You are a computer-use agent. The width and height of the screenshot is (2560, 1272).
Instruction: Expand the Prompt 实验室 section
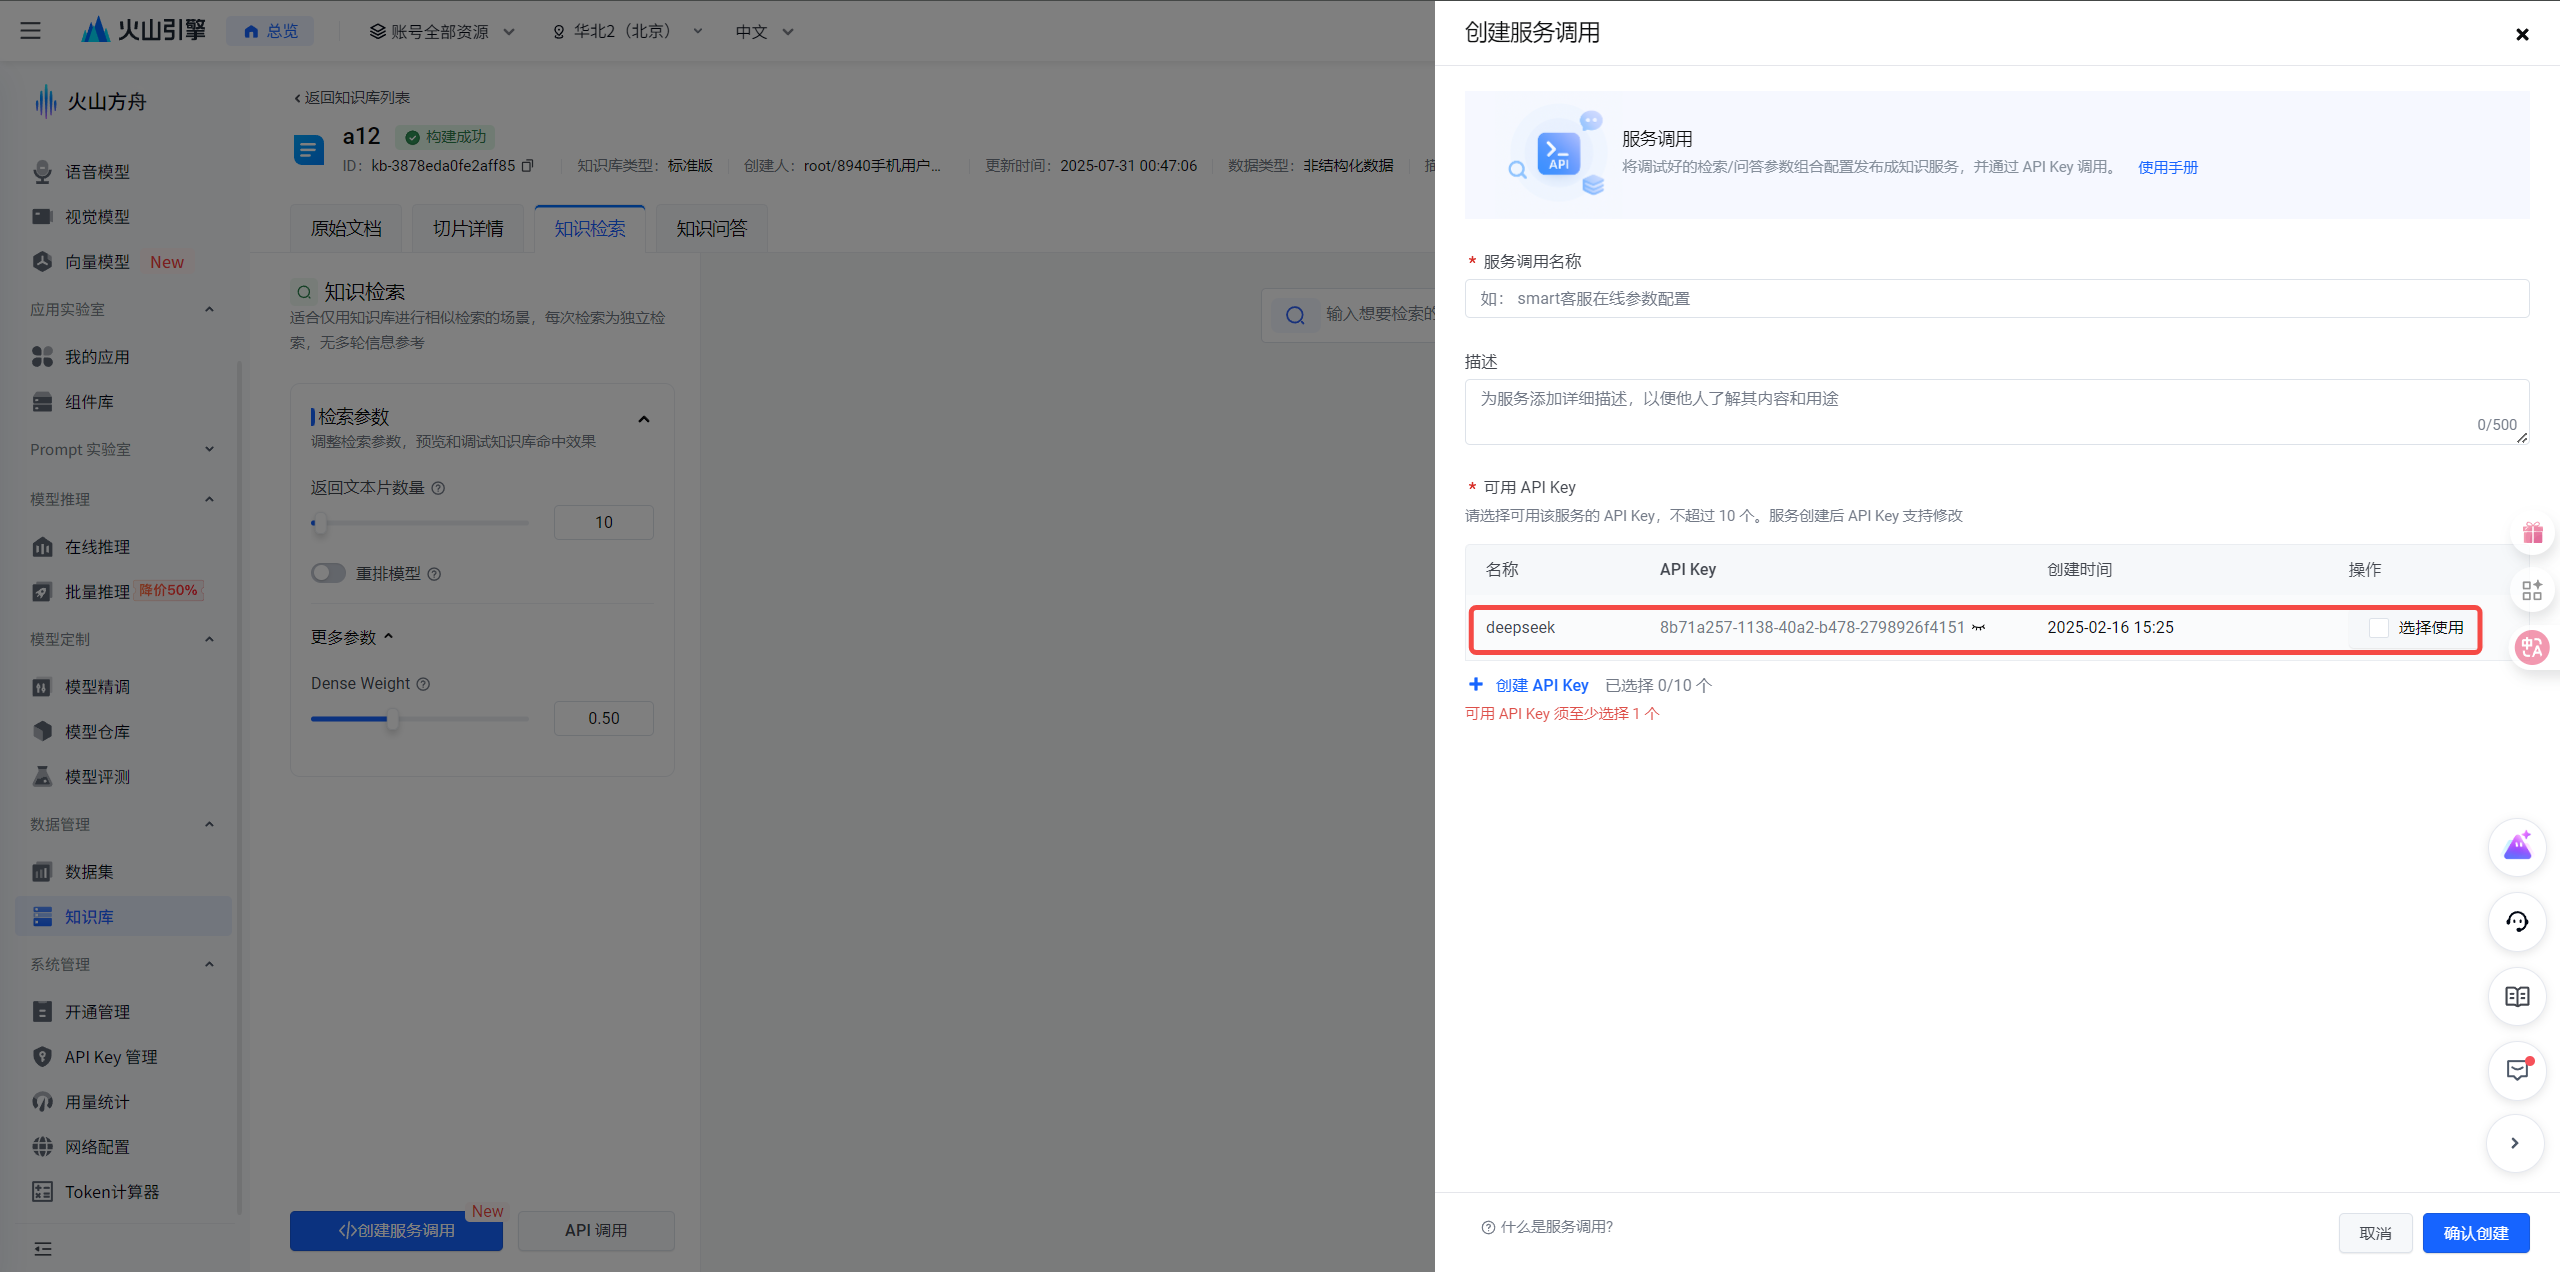tap(209, 449)
